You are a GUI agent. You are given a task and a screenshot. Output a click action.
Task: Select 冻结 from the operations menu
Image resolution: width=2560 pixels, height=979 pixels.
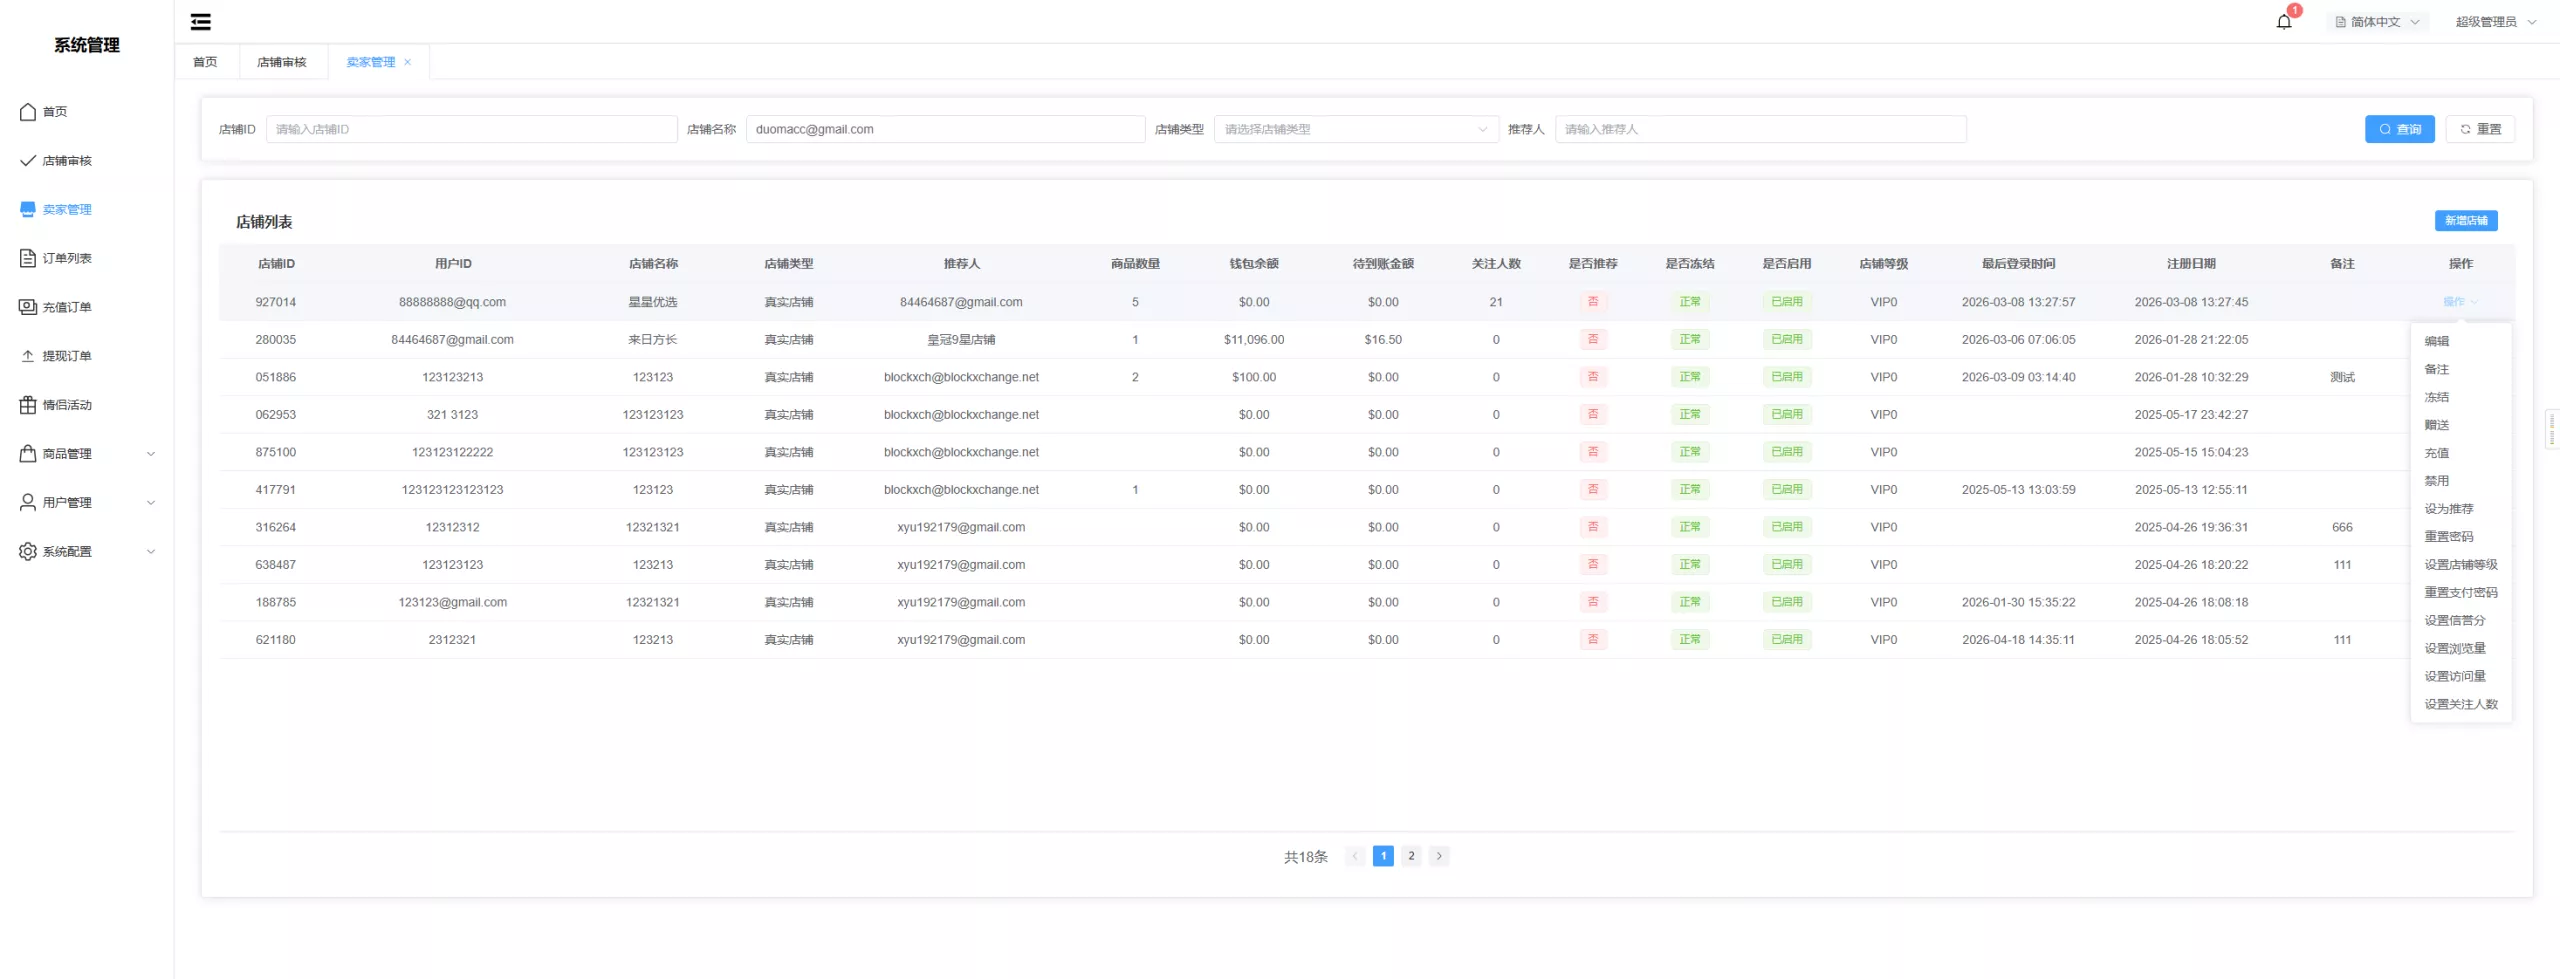2437,397
